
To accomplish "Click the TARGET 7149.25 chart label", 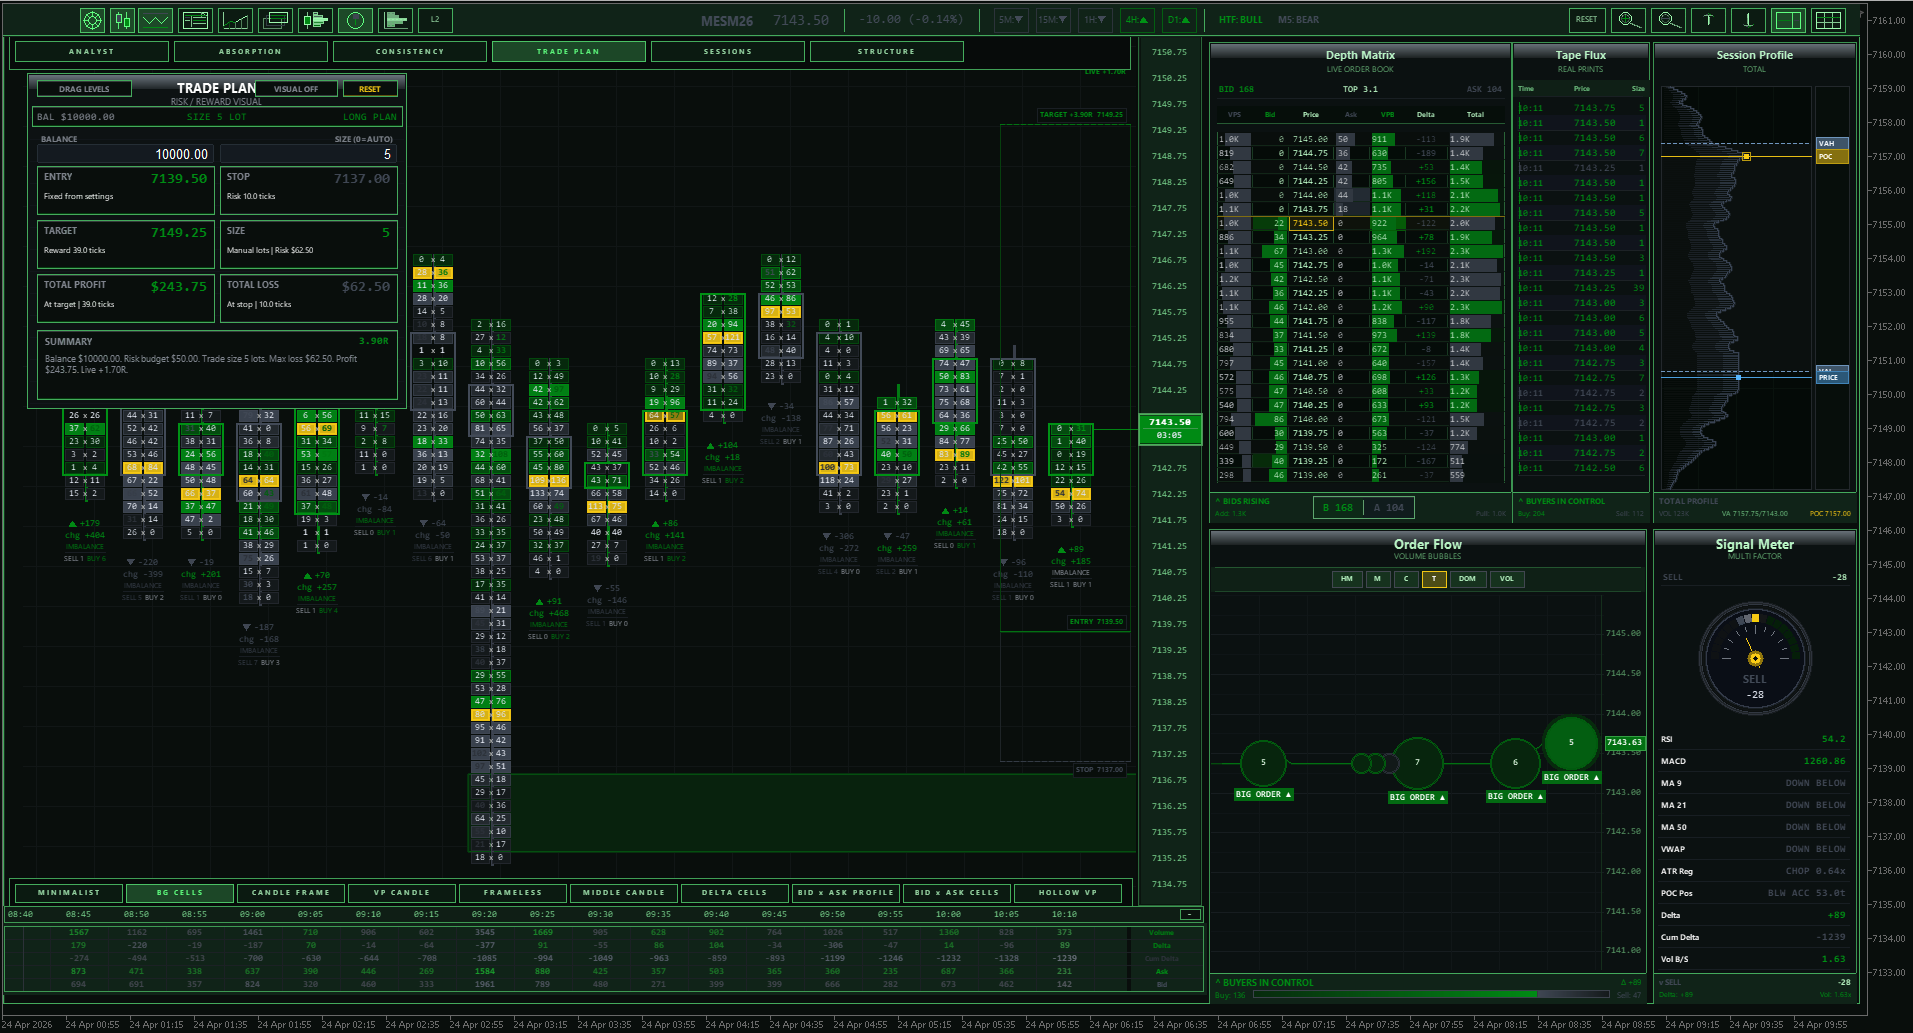I will (x=1082, y=115).
